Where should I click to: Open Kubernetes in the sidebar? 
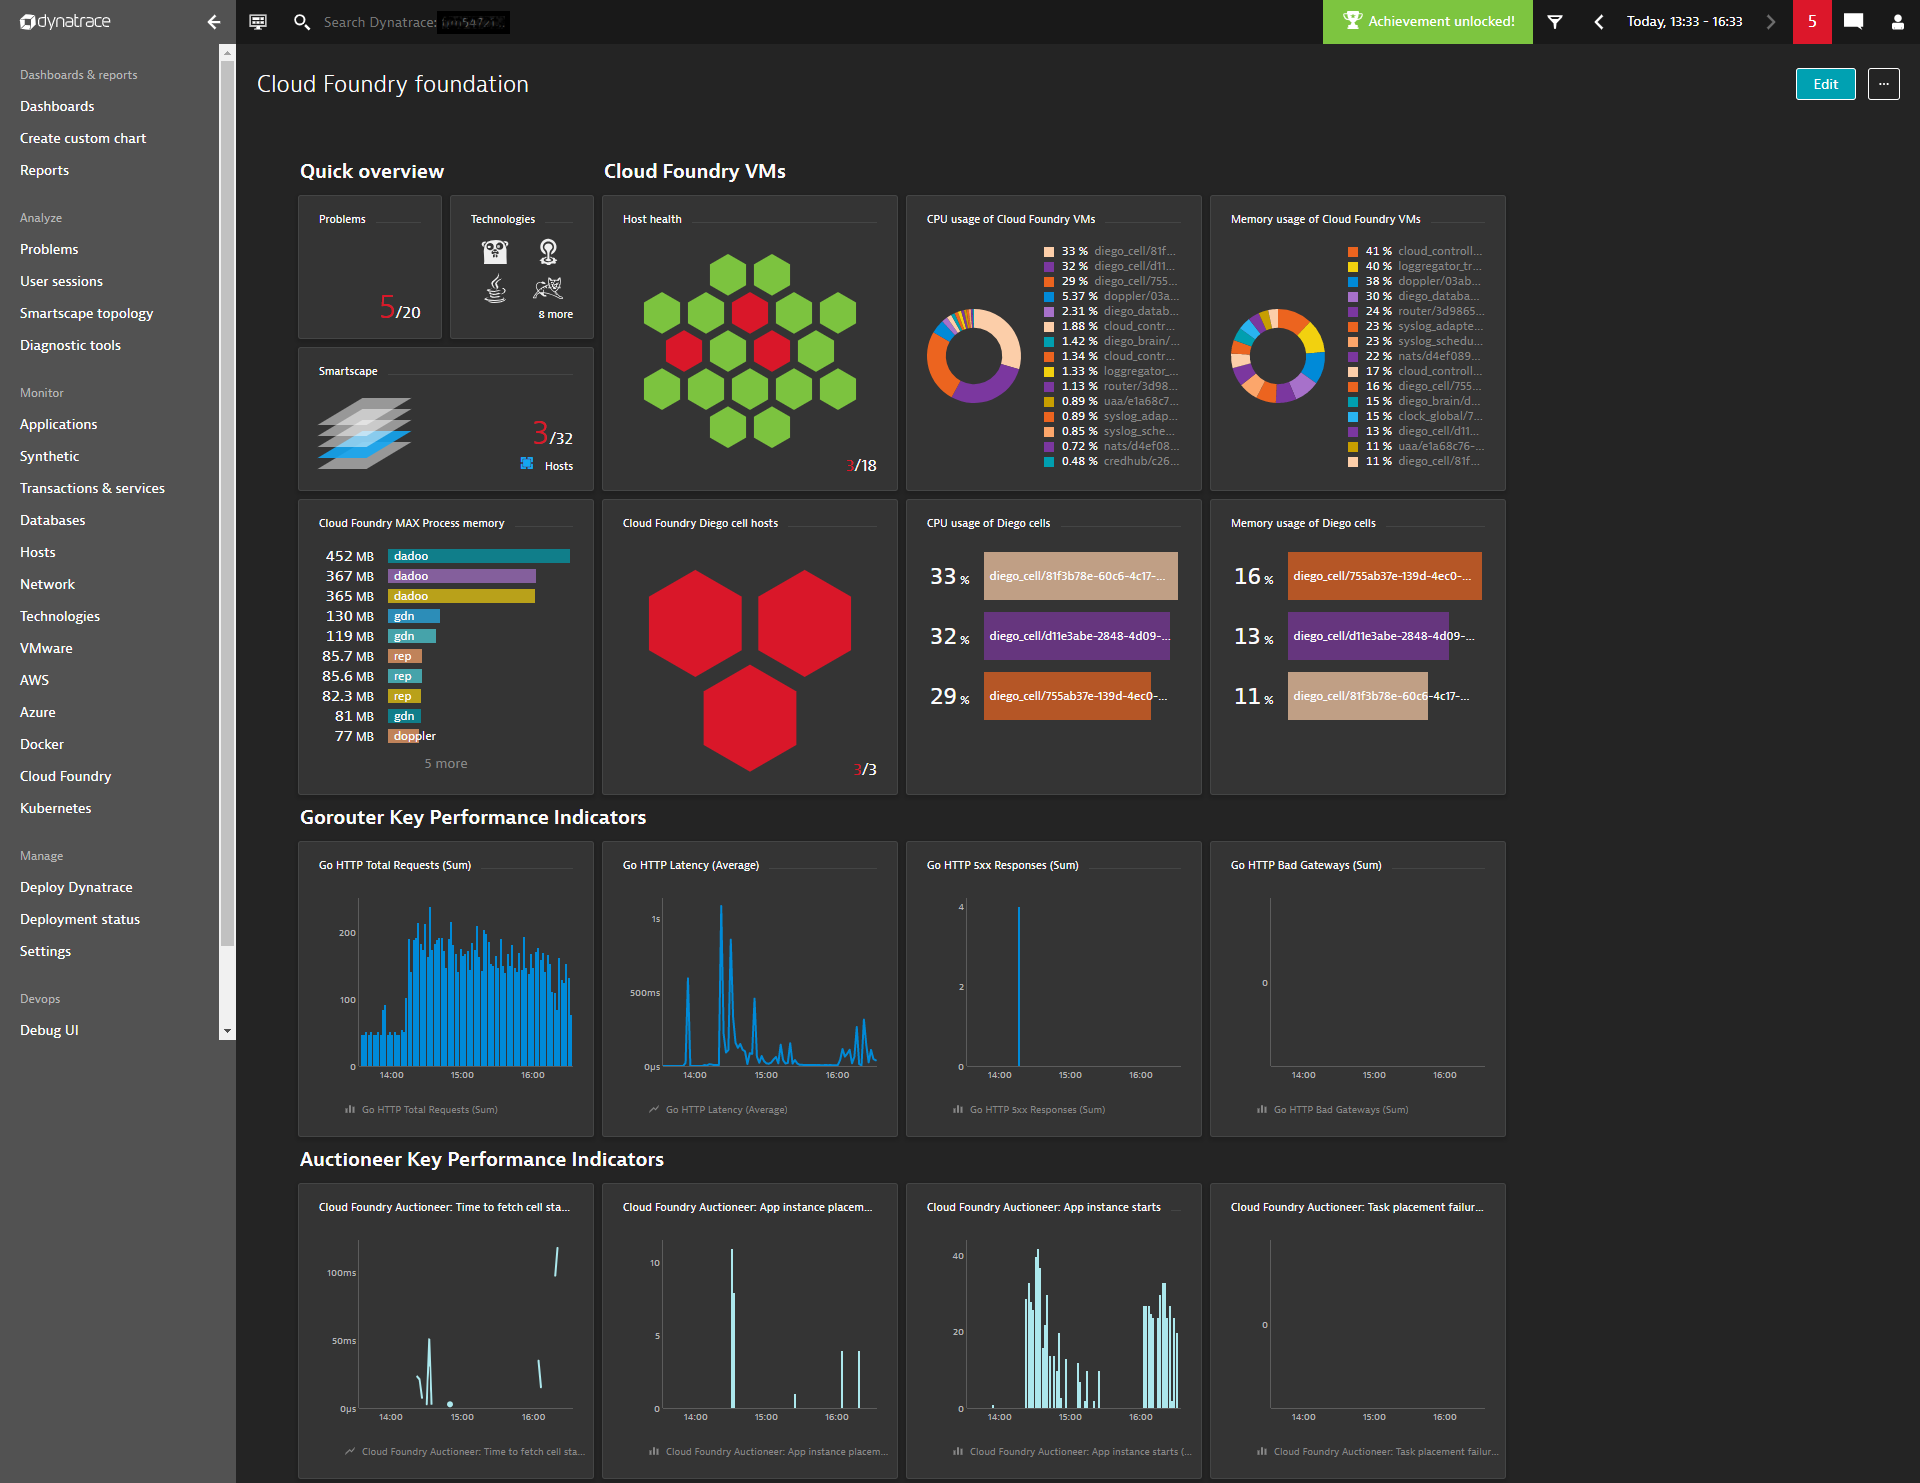[x=56, y=808]
